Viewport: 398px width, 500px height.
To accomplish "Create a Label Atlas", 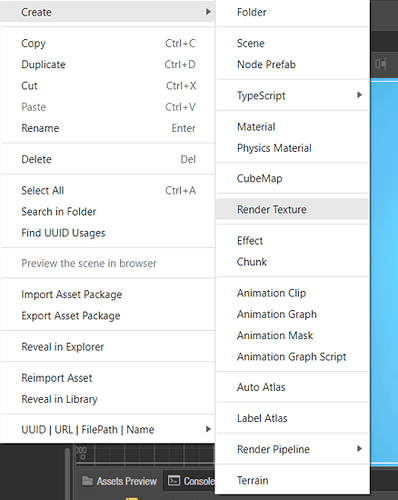I will pyautogui.click(x=292, y=418).
